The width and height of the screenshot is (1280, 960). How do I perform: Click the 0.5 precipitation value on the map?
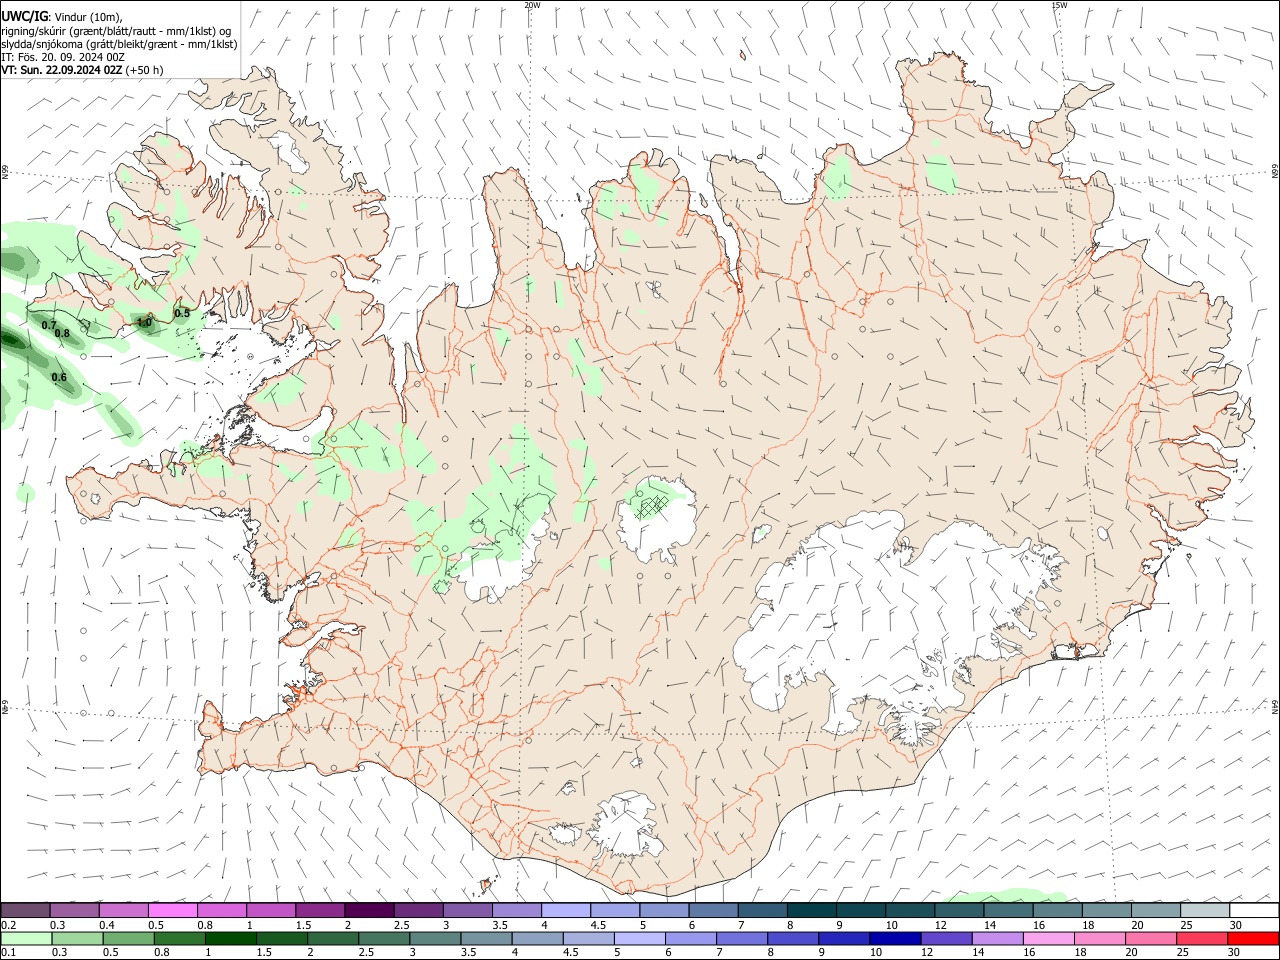(182, 313)
